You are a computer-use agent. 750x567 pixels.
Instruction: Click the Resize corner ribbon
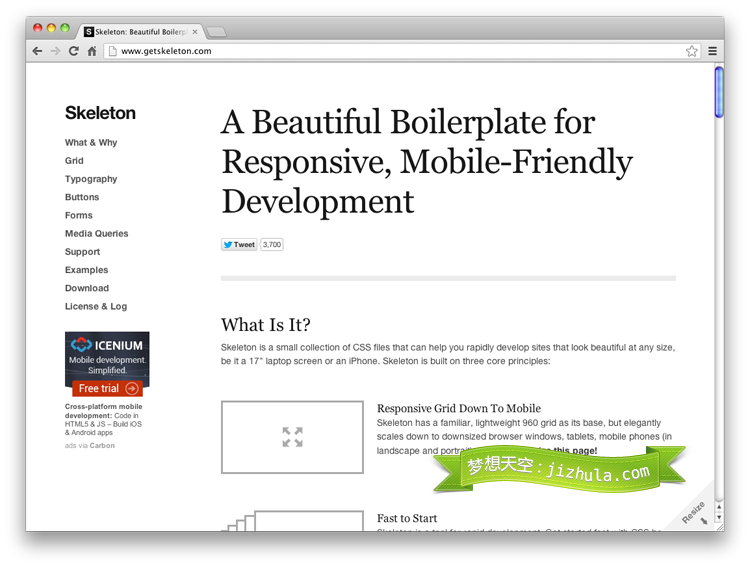click(x=695, y=513)
